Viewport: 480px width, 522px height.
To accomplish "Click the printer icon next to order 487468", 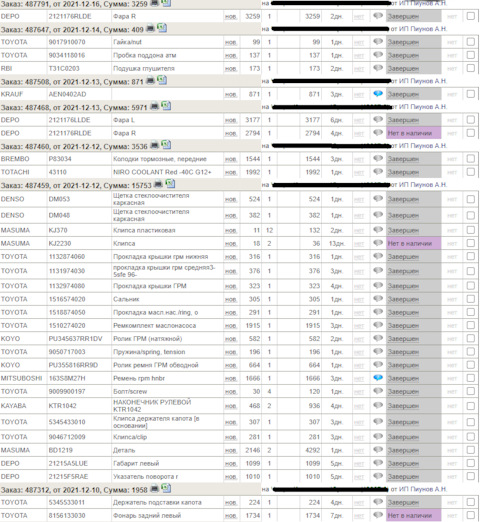I will tap(154, 106).
